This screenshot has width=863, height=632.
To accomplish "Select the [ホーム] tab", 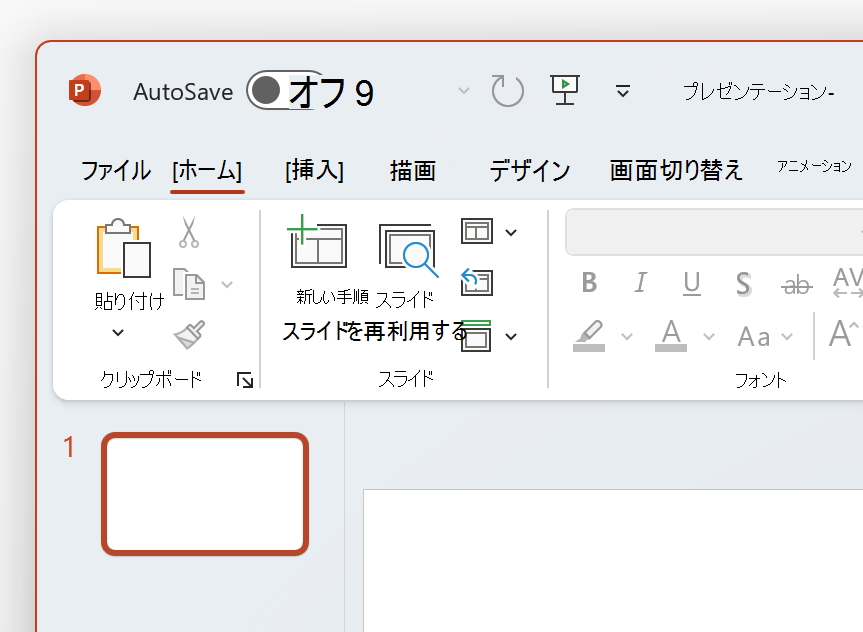I will pos(207,171).
